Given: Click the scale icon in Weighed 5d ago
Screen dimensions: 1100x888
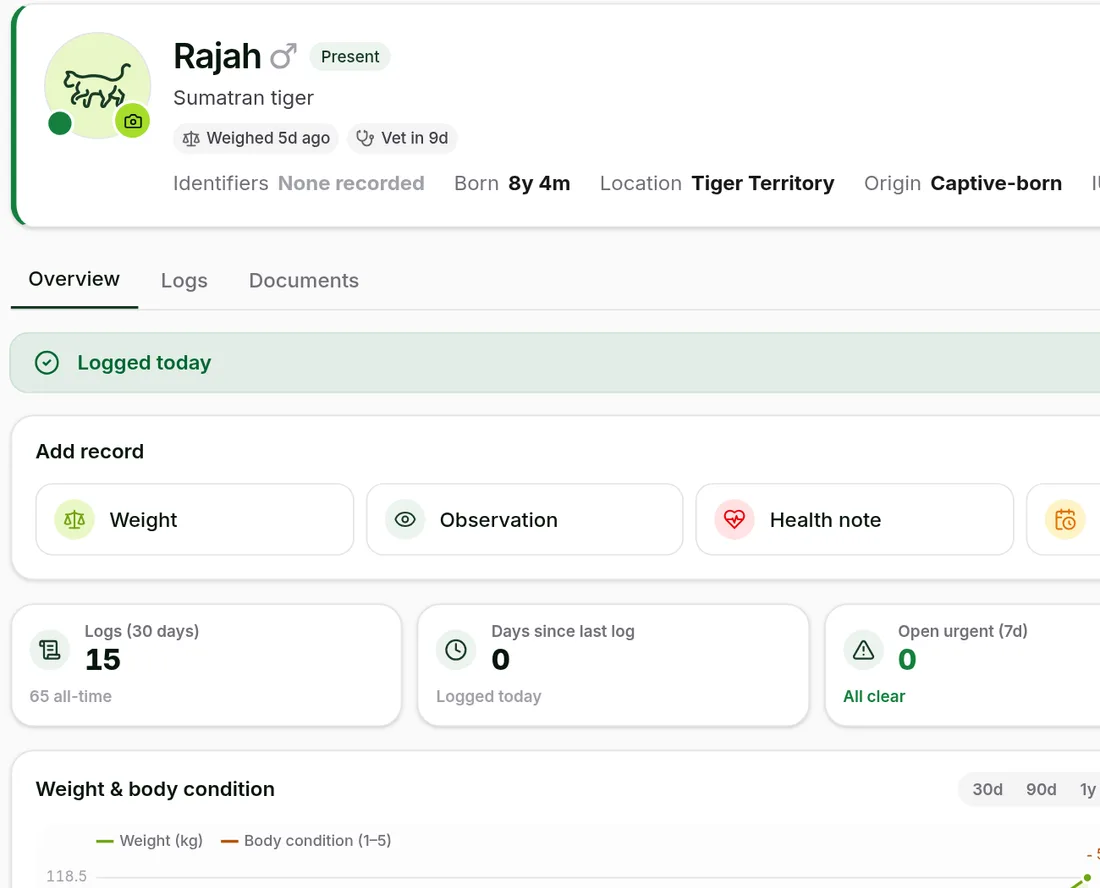Looking at the screenshot, I should coord(191,138).
